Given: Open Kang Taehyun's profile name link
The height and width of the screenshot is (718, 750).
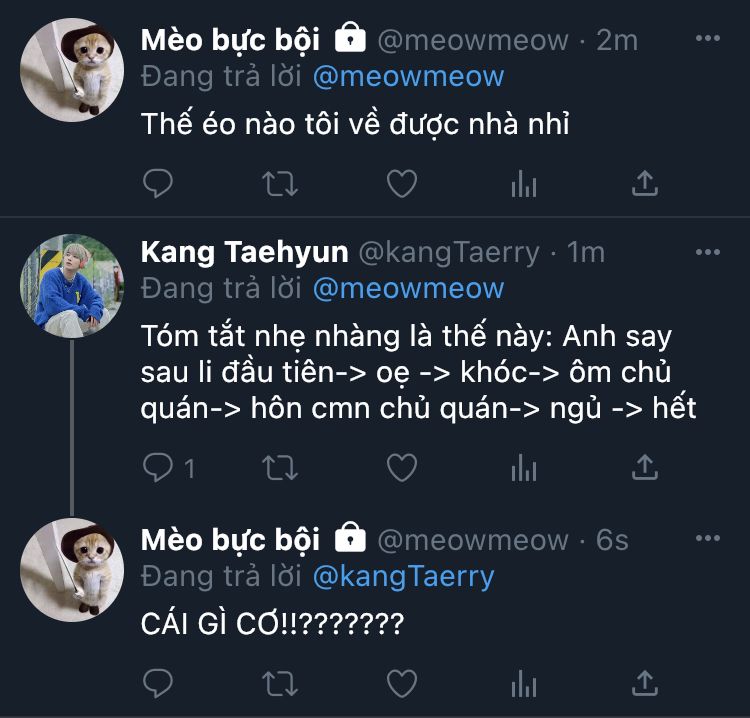Looking at the screenshot, I should [x=244, y=252].
